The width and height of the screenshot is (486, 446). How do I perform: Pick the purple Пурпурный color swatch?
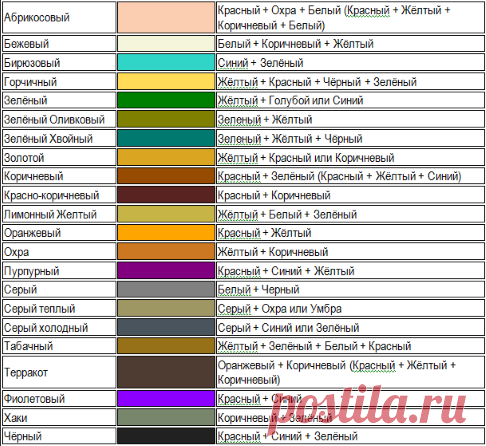[x=166, y=270]
